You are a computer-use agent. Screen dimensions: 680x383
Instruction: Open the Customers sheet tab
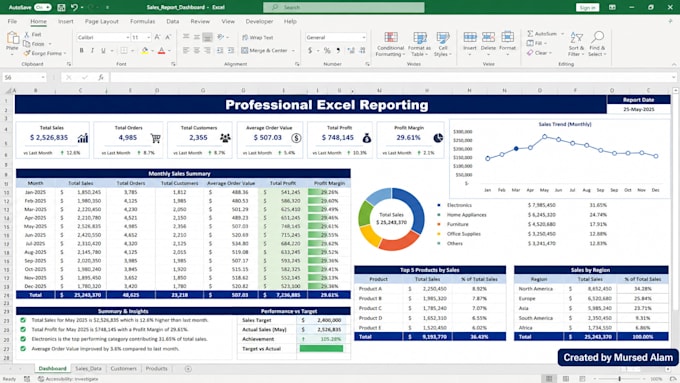(x=124, y=369)
